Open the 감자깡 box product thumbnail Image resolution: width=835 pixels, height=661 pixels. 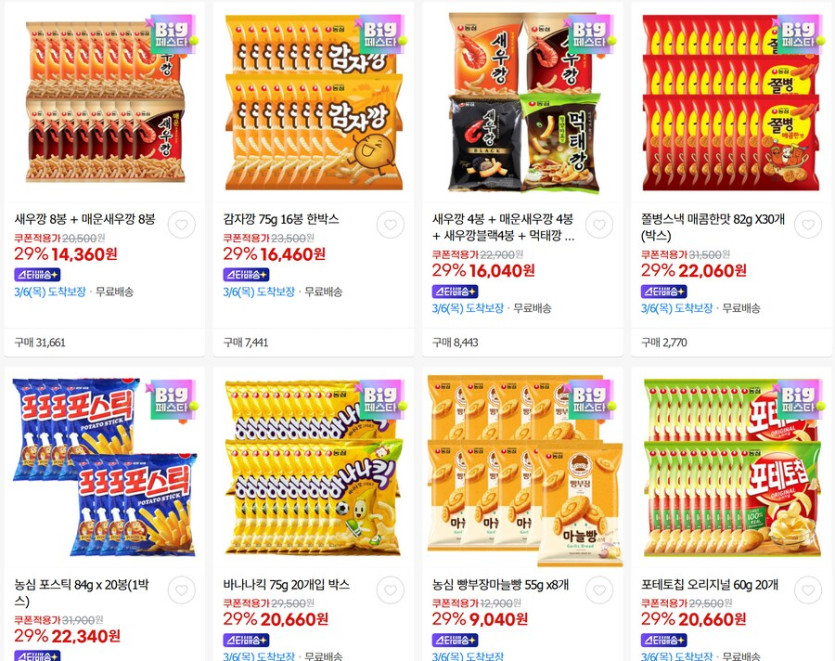tap(314, 101)
